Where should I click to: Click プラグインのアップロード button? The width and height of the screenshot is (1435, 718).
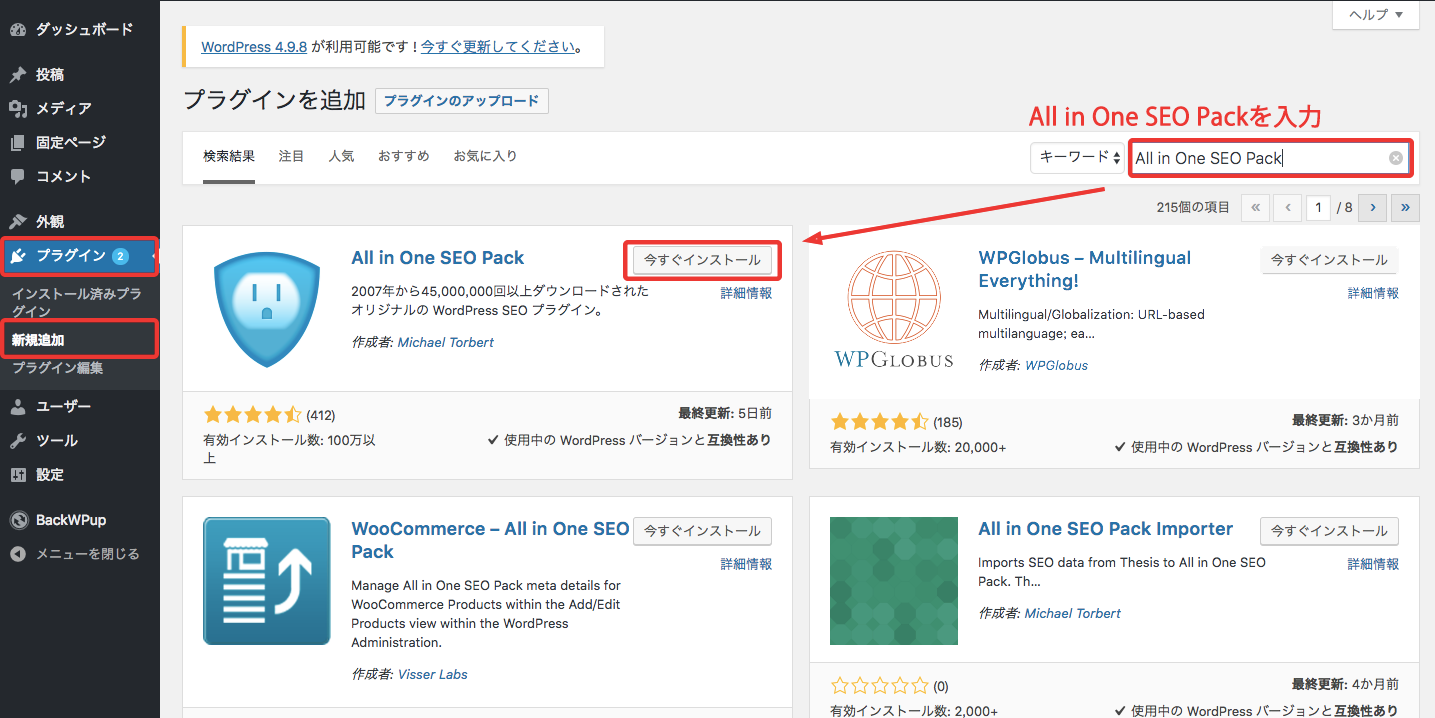[461, 101]
